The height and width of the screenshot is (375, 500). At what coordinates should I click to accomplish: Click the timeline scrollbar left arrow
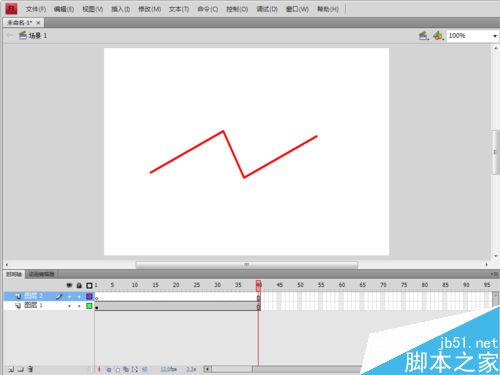click(207, 369)
